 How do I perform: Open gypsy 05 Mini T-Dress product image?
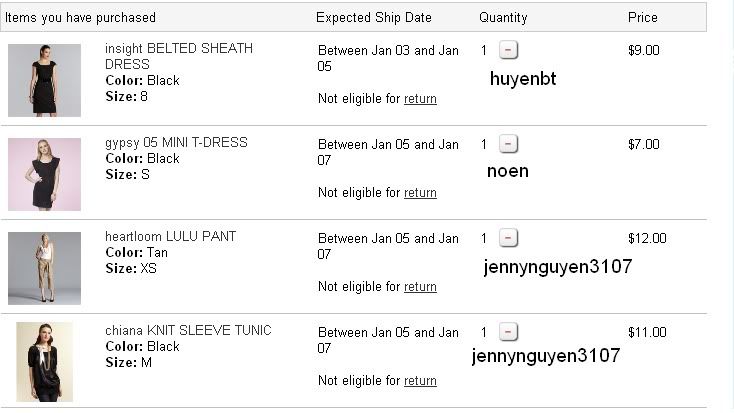pyautogui.click(x=44, y=174)
